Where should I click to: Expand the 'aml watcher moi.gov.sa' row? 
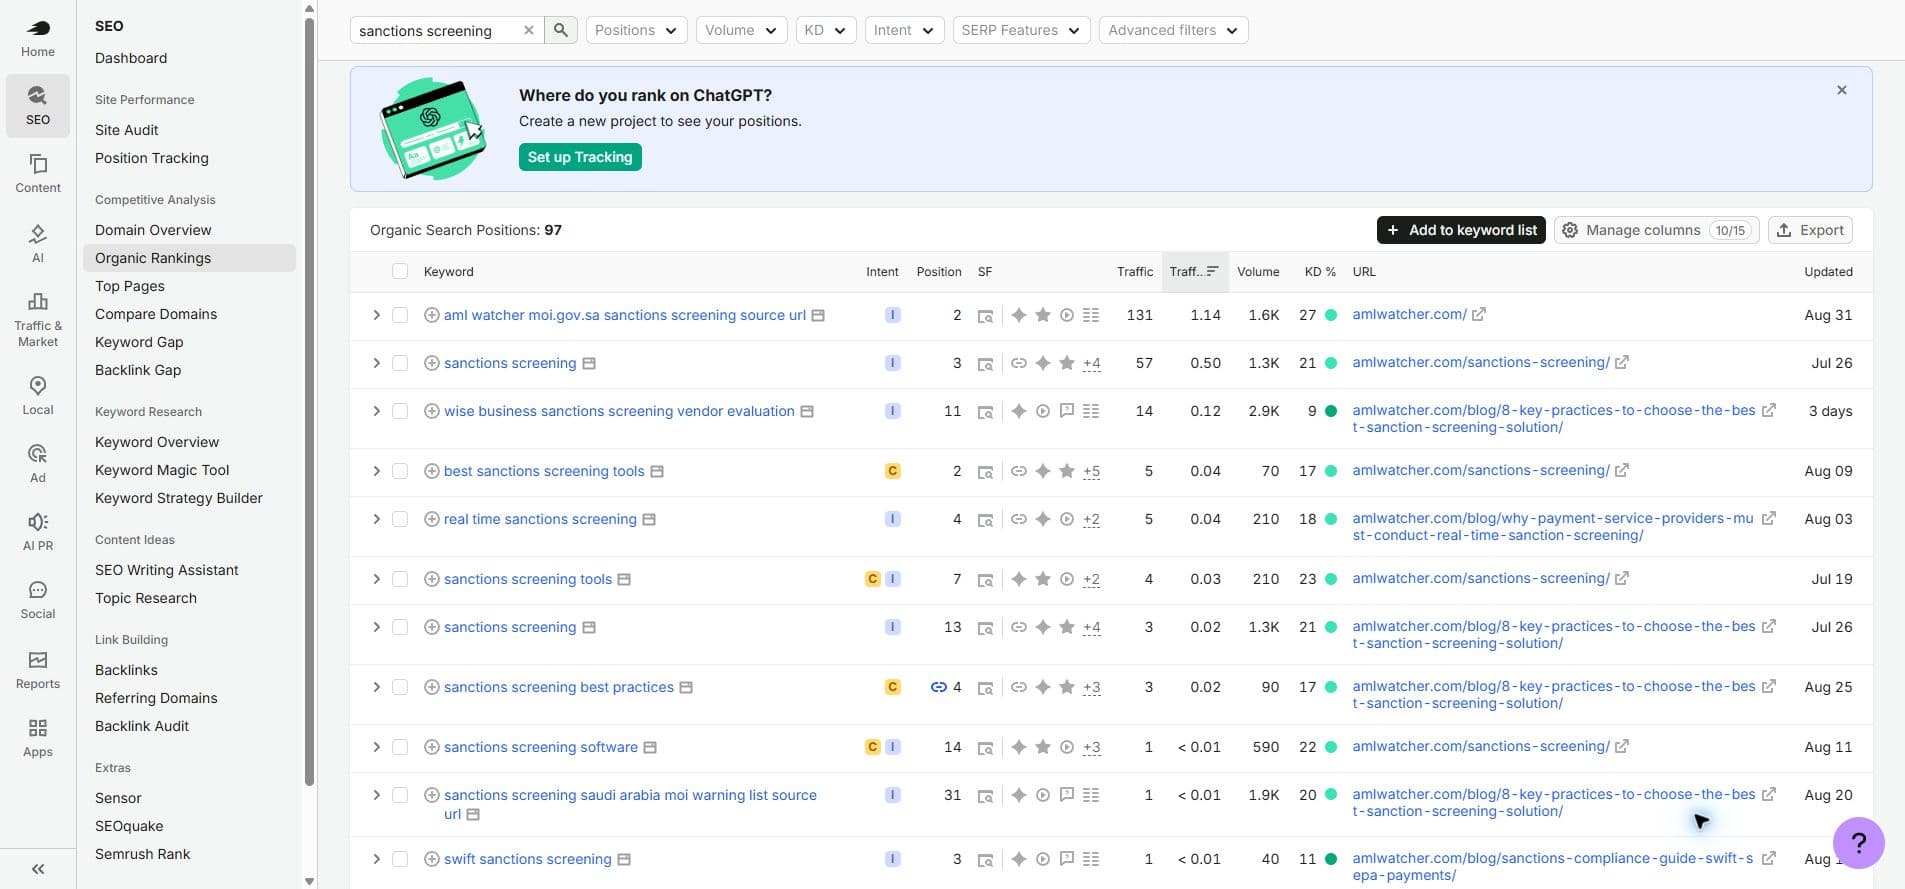click(376, 315)
